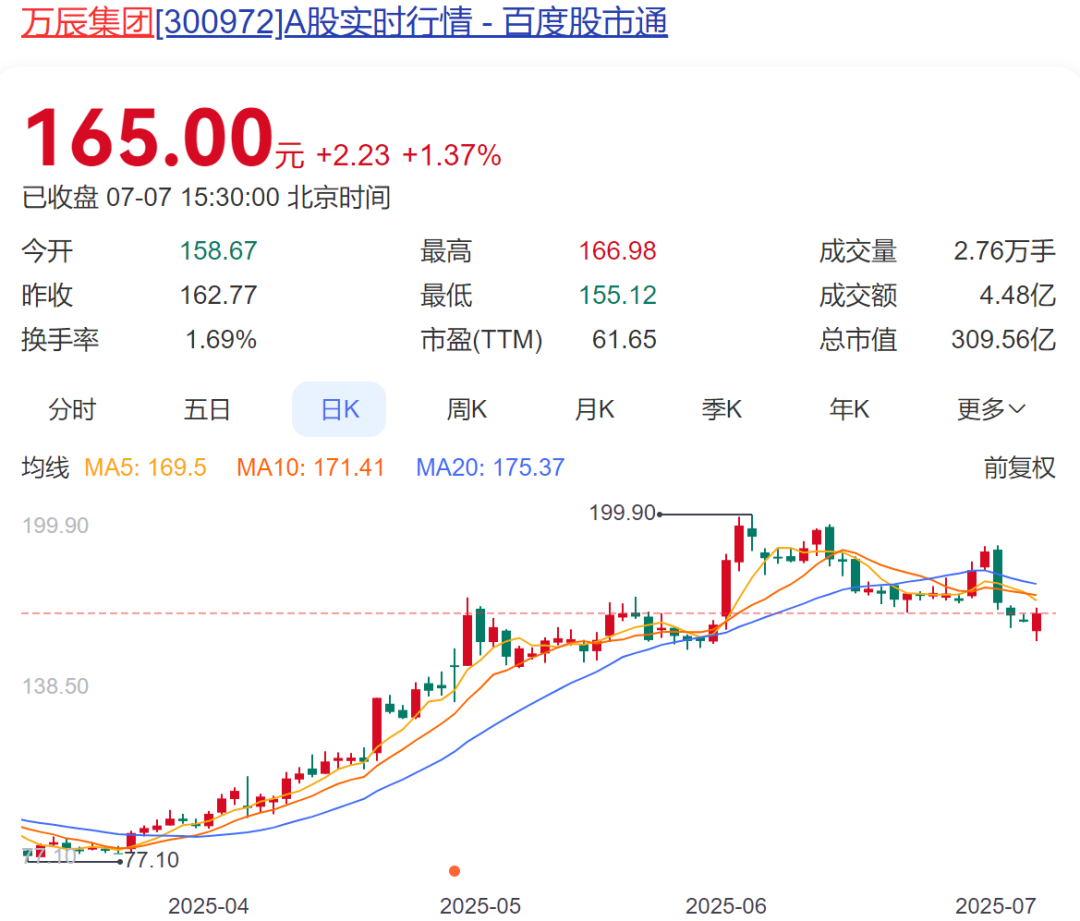1080x921 pixels.
Task: Click the orange event dot below the chart
Action: click(455, 871)
